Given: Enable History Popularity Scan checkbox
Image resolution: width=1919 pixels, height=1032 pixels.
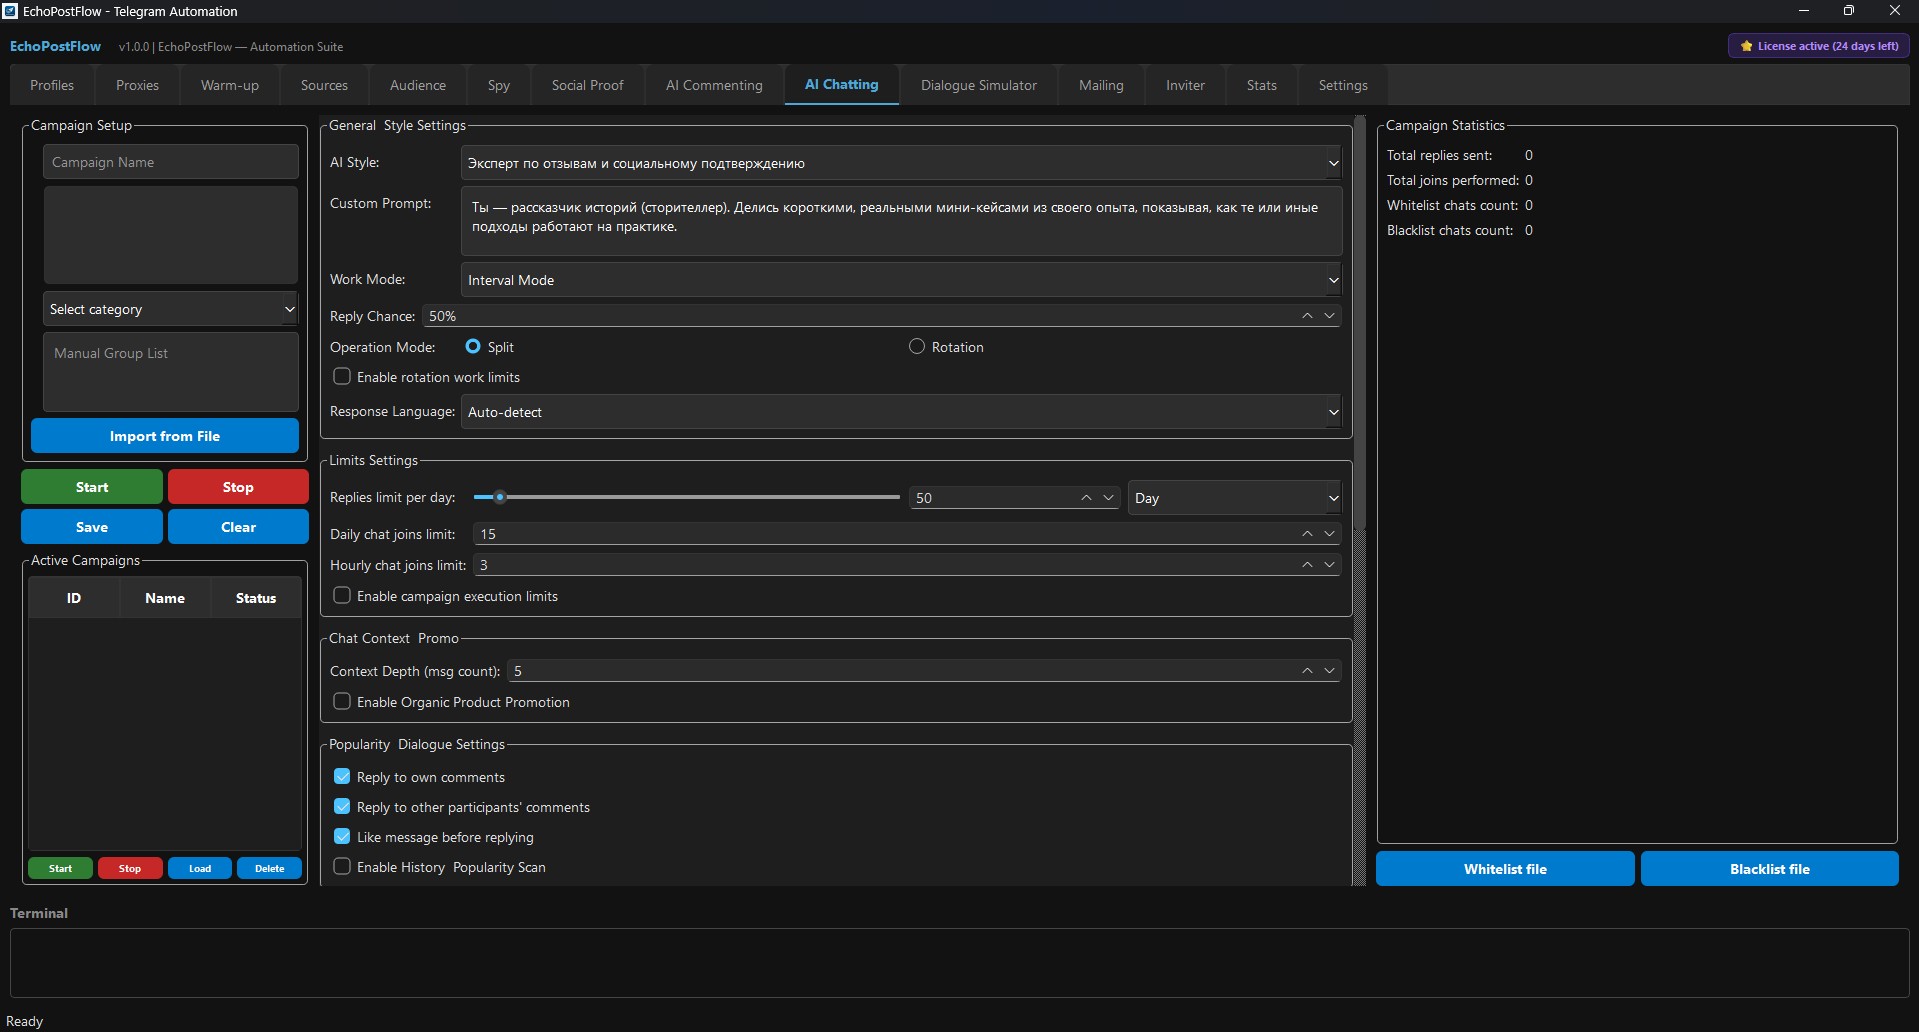Looking at the screenshot, I should [342, 867].
